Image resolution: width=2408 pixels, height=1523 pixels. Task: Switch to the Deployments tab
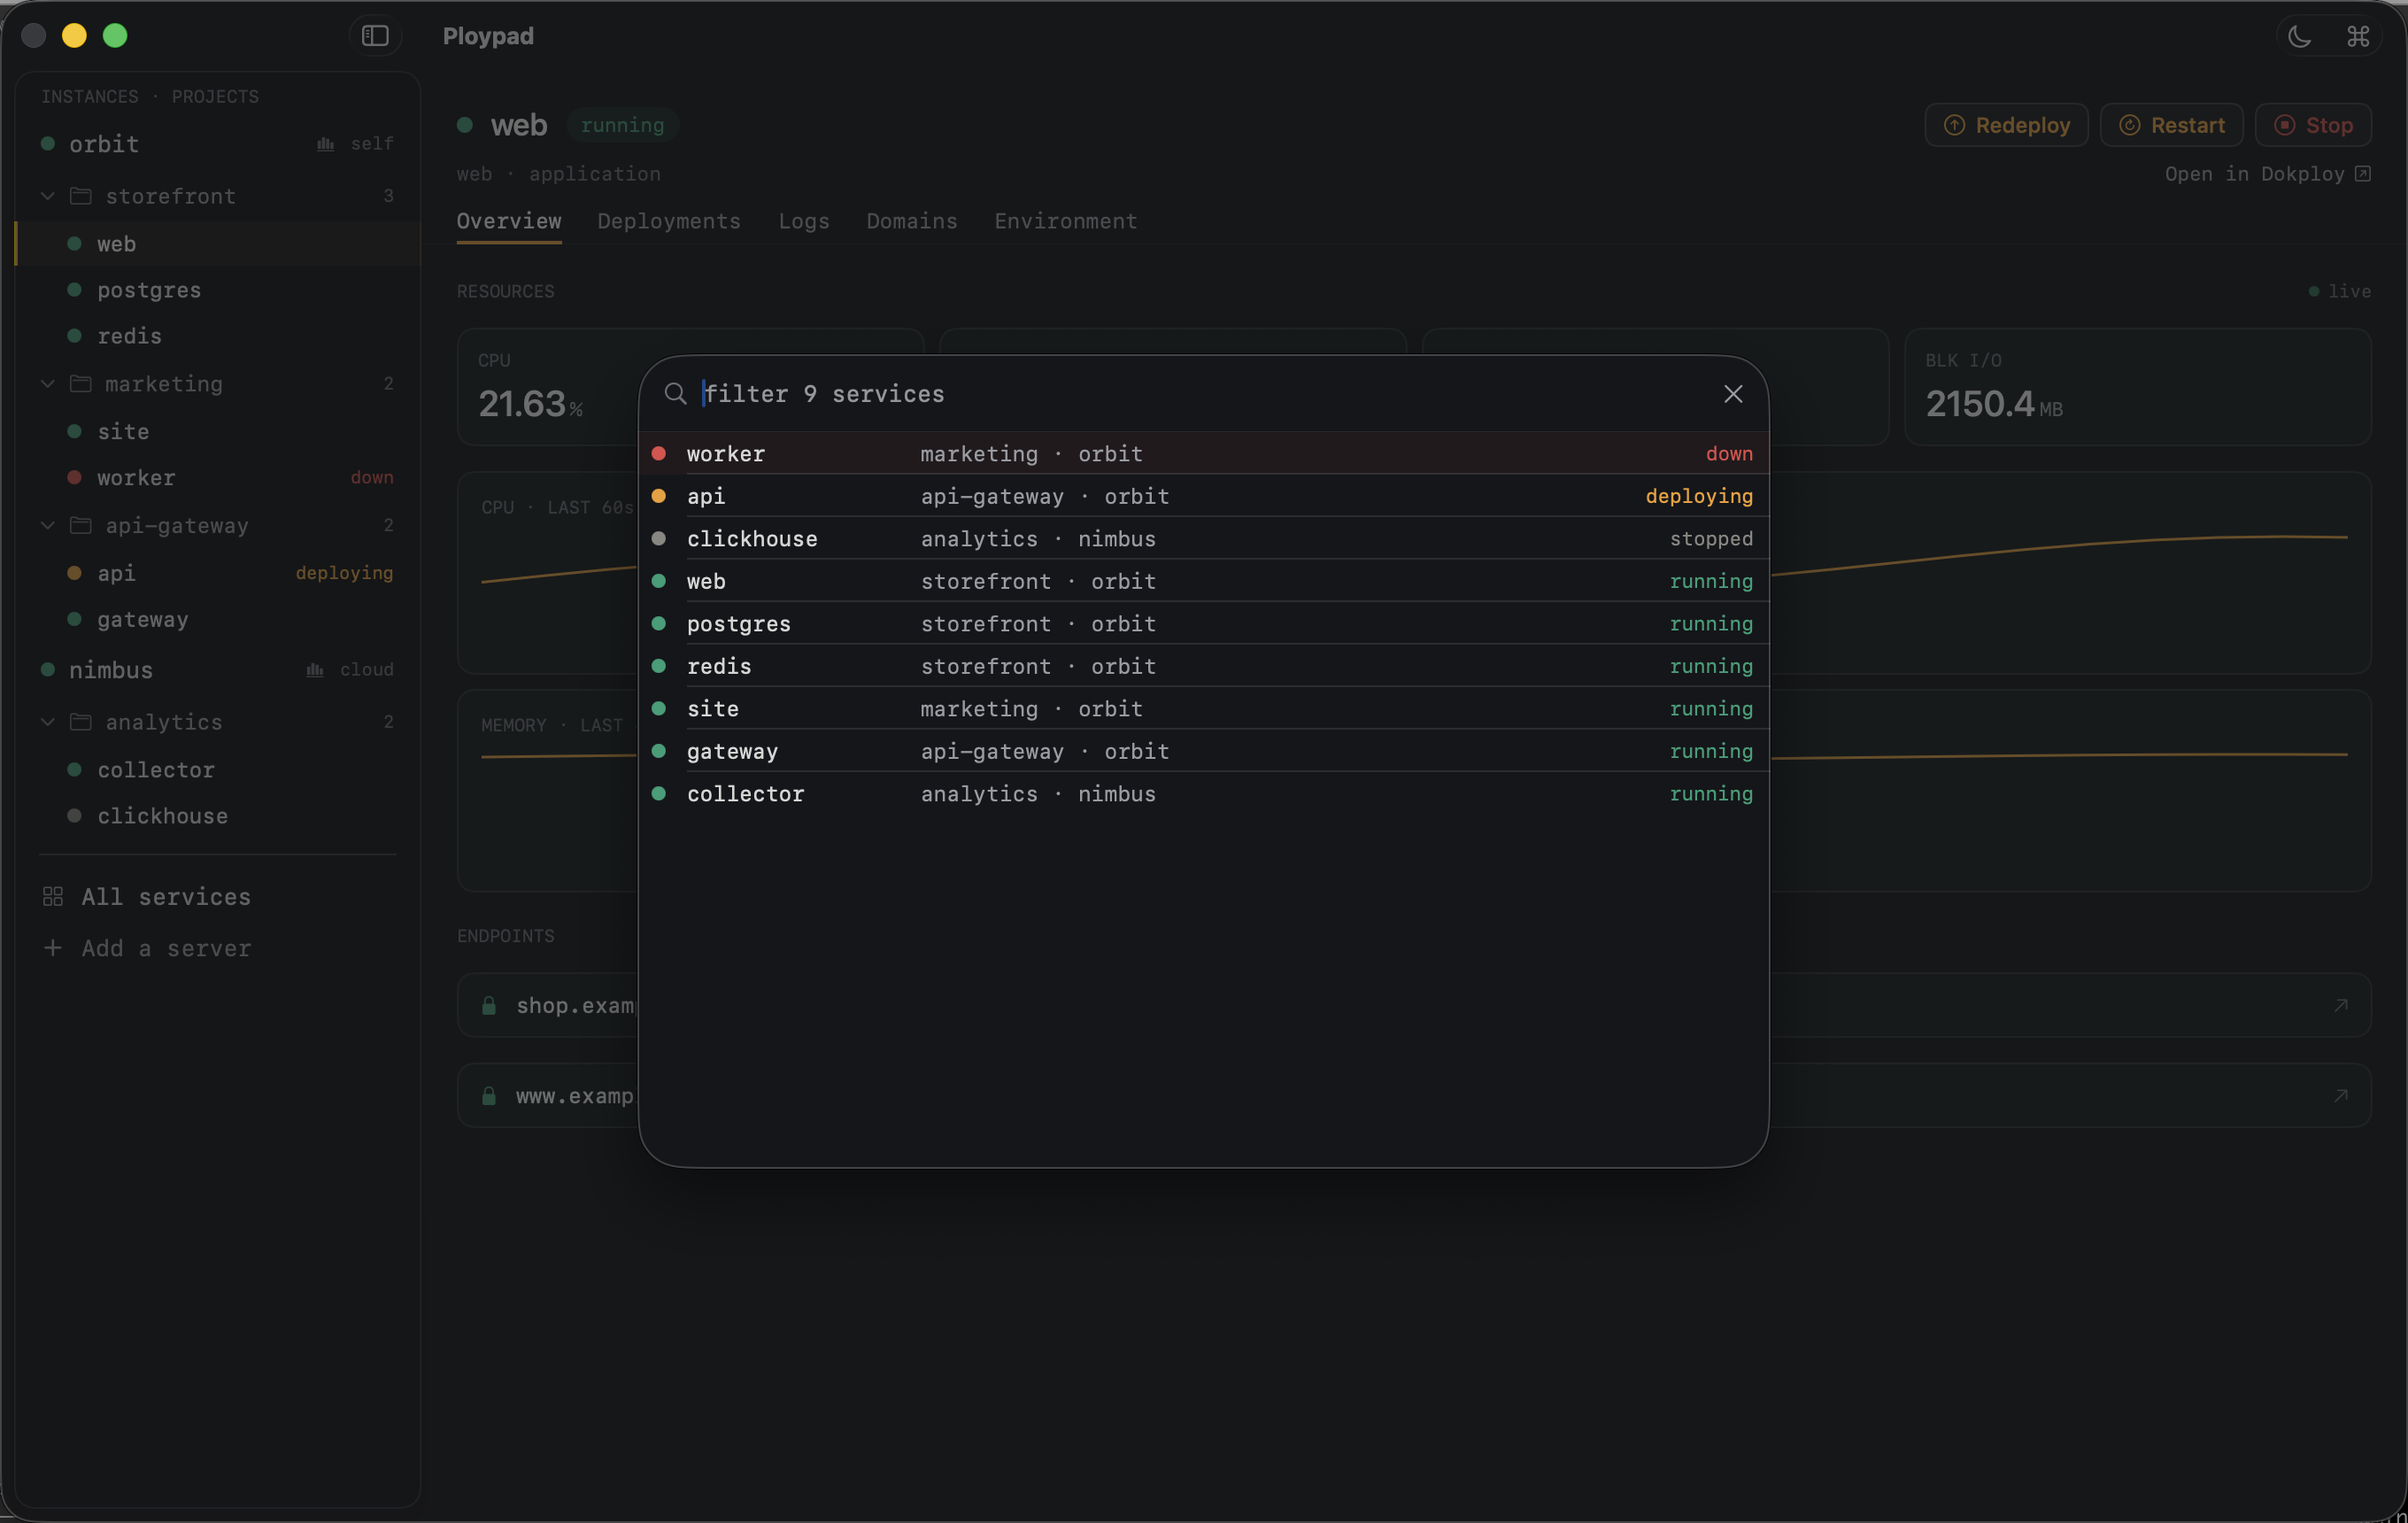click(669, 221)
